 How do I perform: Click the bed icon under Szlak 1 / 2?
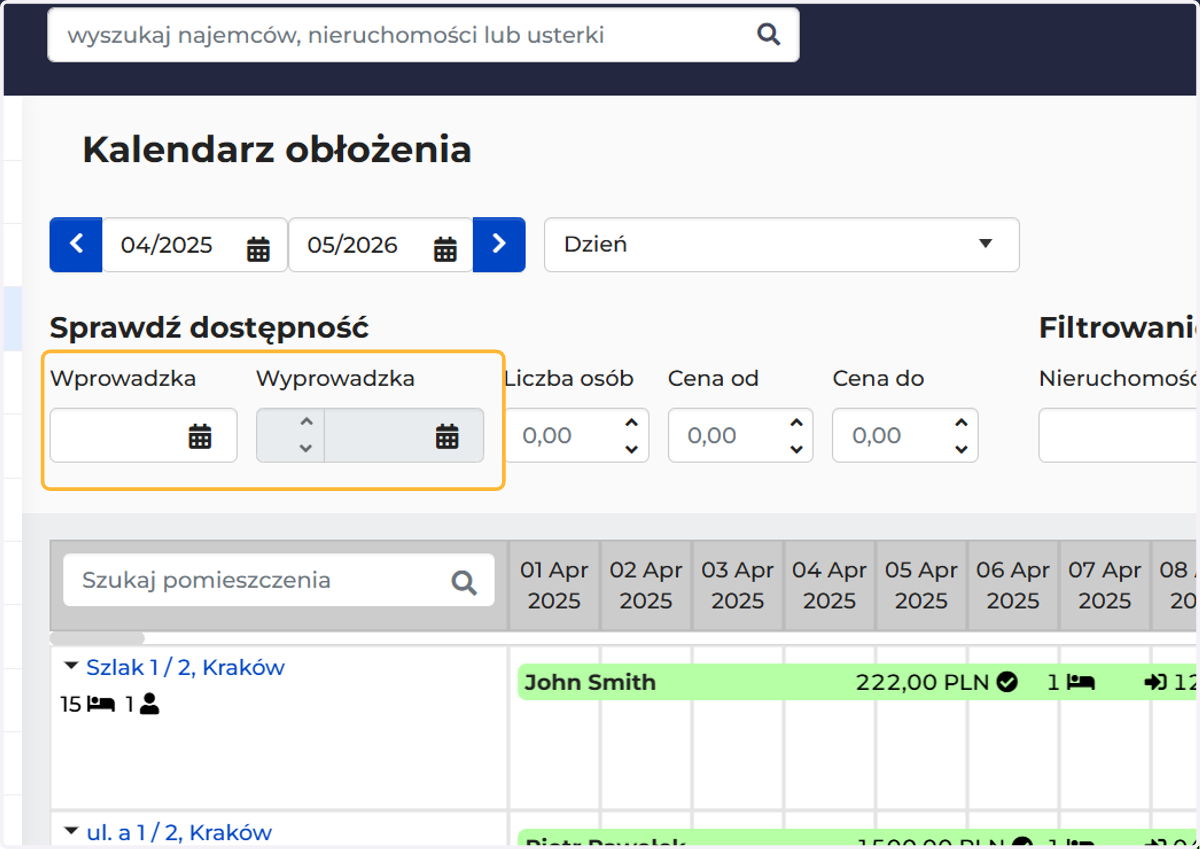point(101,704)
